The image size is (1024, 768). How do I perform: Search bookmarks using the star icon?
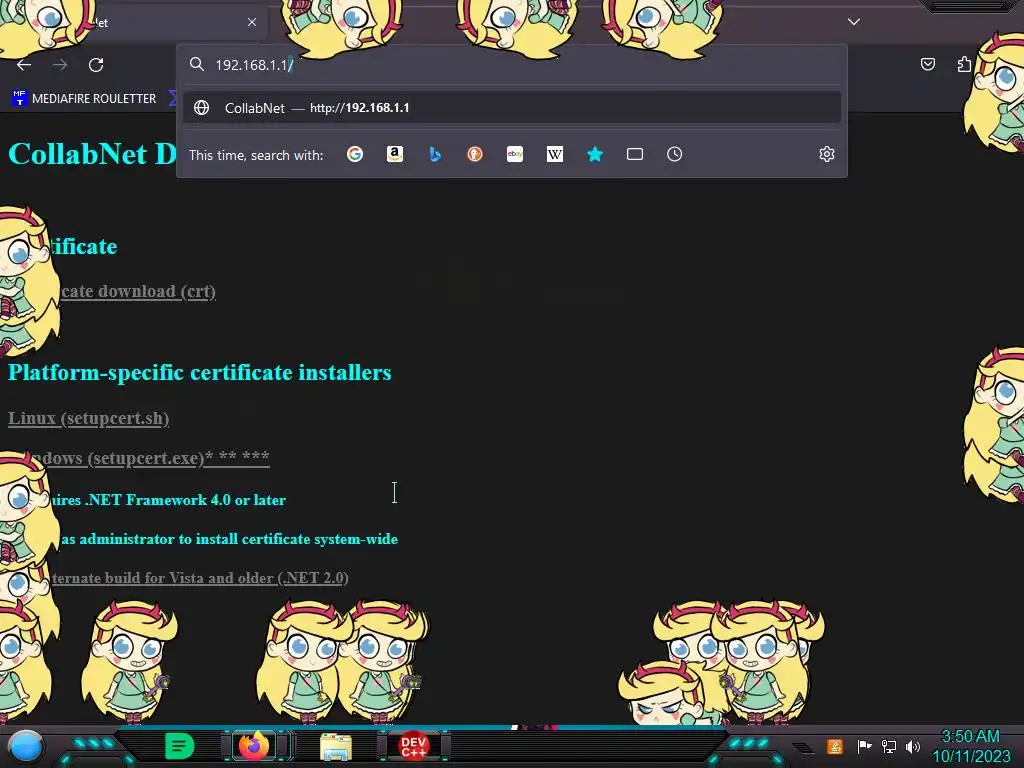pos(595,154)
